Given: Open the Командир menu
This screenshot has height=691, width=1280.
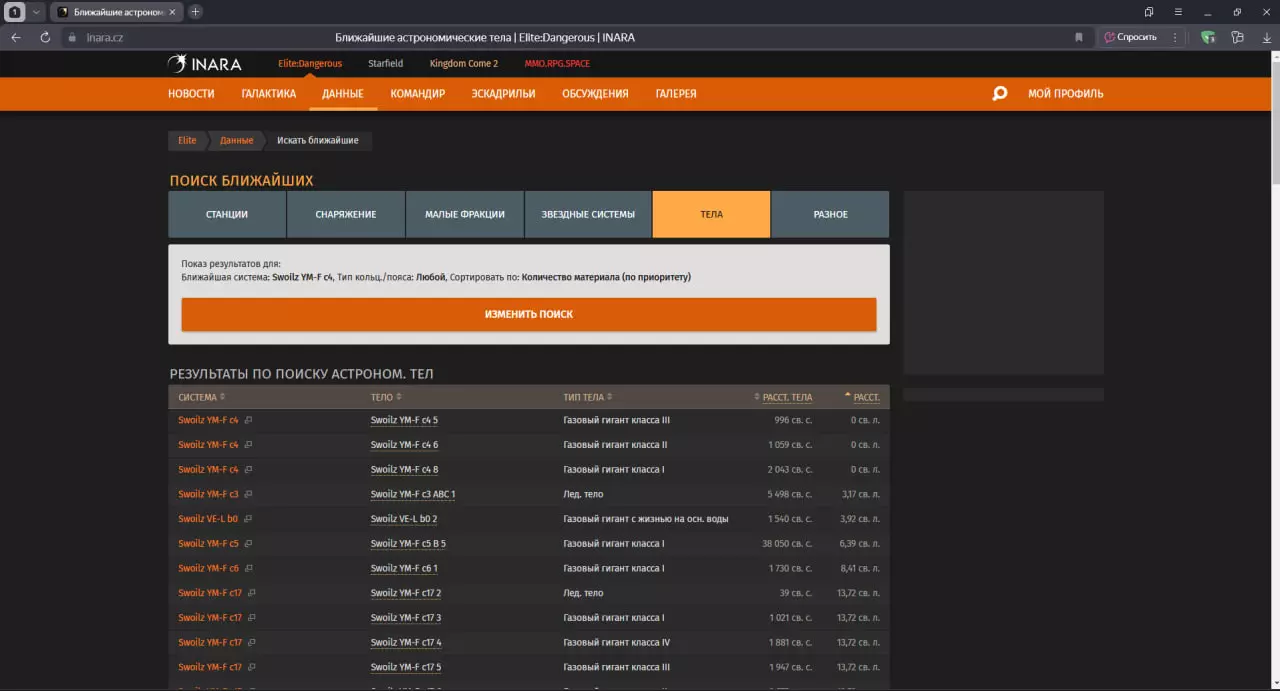Looking at the screenshot, I should coord(417,93).
